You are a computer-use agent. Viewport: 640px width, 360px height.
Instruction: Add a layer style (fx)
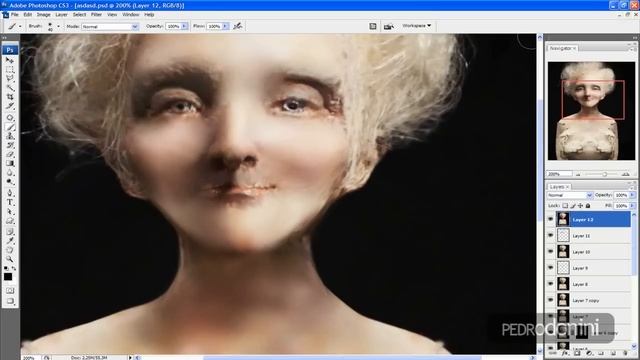[565, 353]
